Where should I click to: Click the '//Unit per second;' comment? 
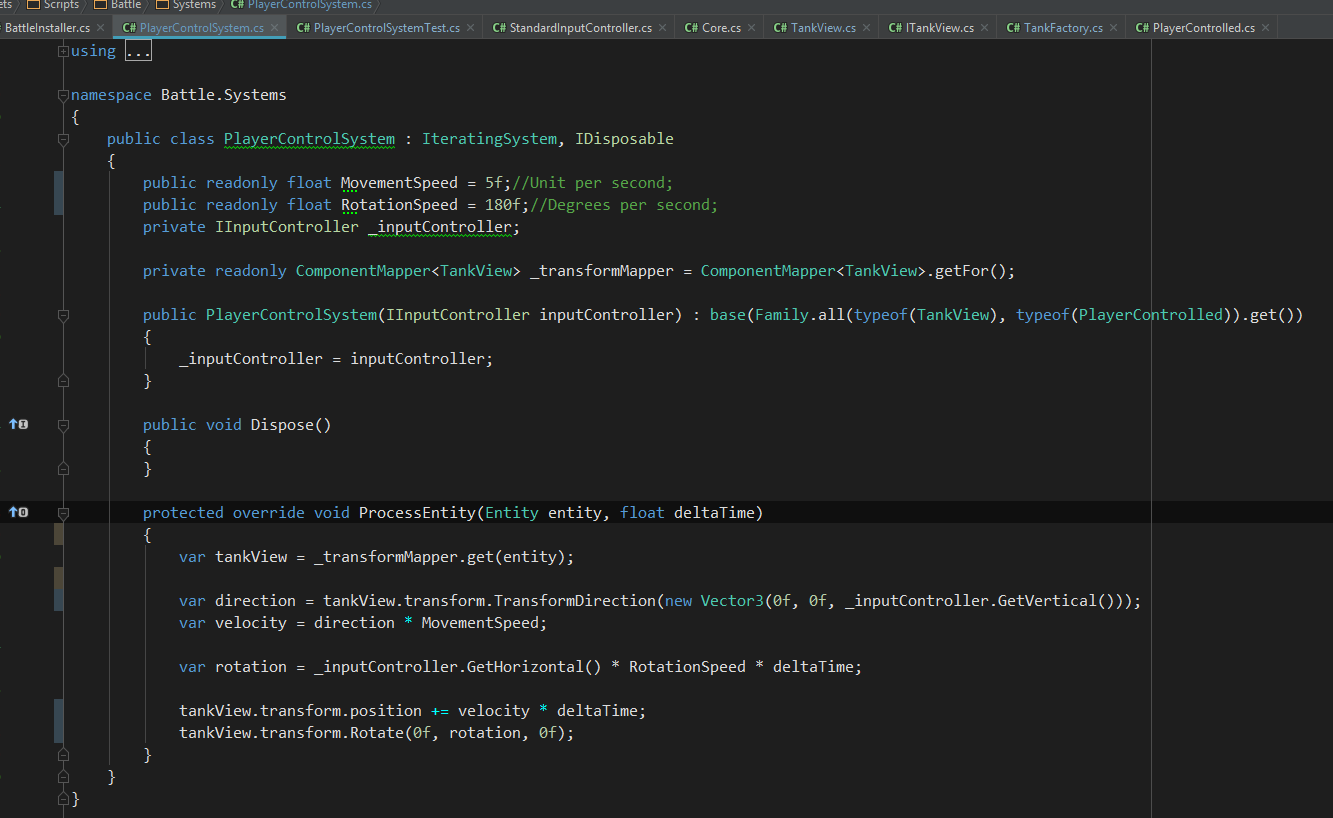[x=593, y=183]
